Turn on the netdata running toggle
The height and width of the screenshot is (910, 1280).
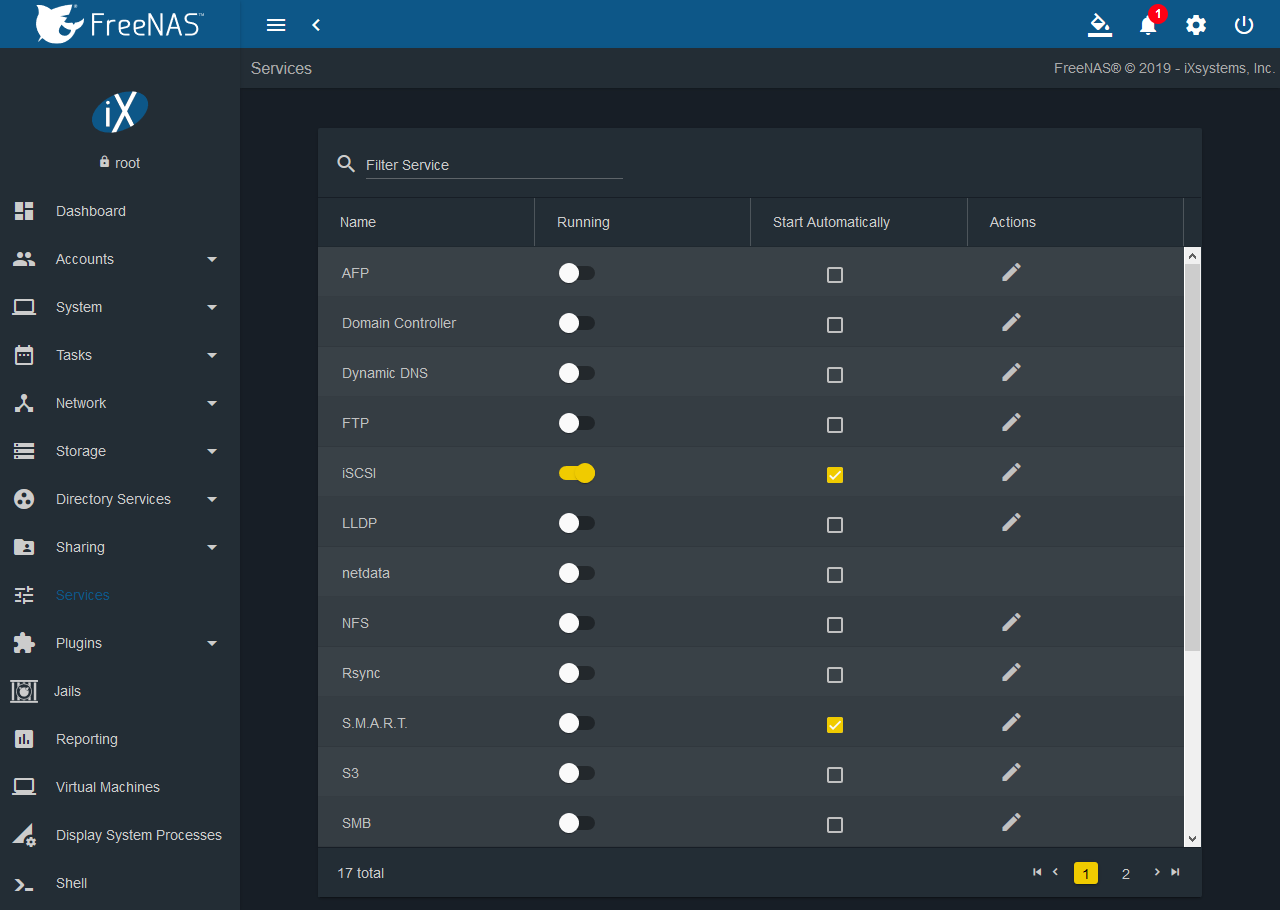point(577,573)
